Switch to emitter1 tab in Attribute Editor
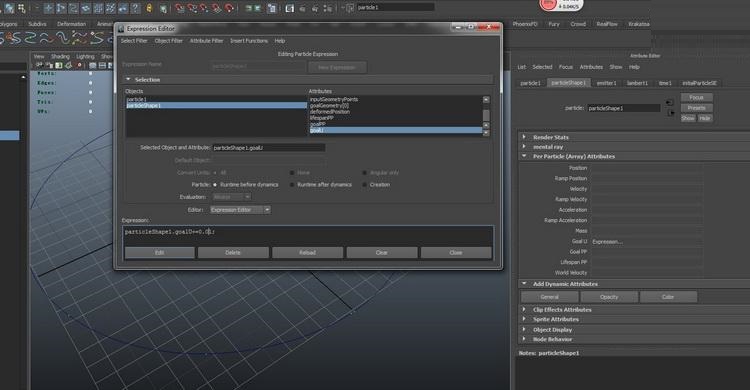The height and width of the screenshot is (390, 750). point(607,83)
